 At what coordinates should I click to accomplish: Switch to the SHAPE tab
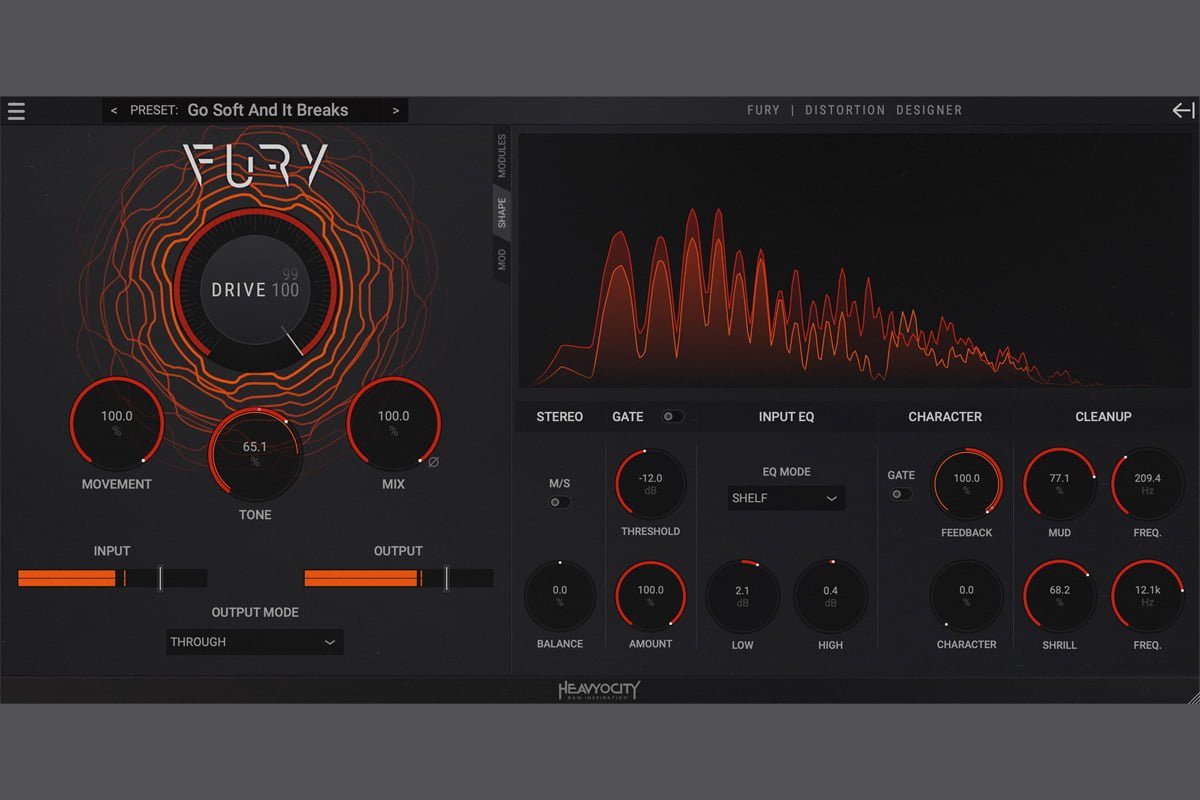coord(502,212)
